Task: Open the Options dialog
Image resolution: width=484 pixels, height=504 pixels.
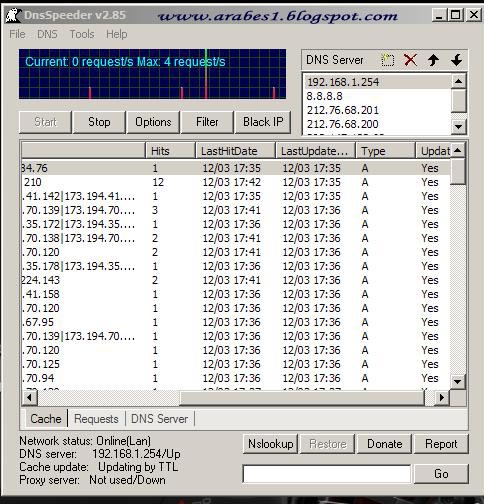Action: coord(153,122)
